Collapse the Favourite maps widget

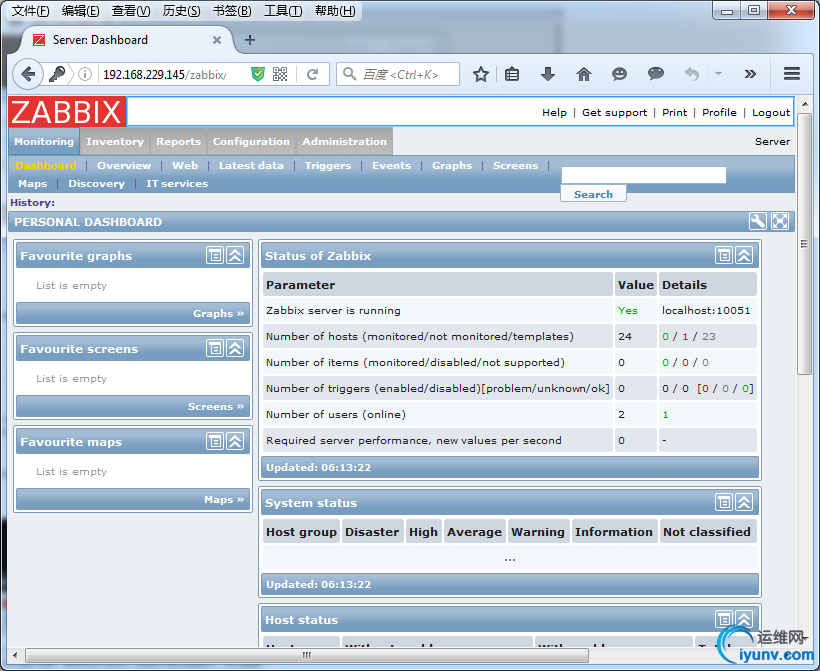[x=235, y=441]
